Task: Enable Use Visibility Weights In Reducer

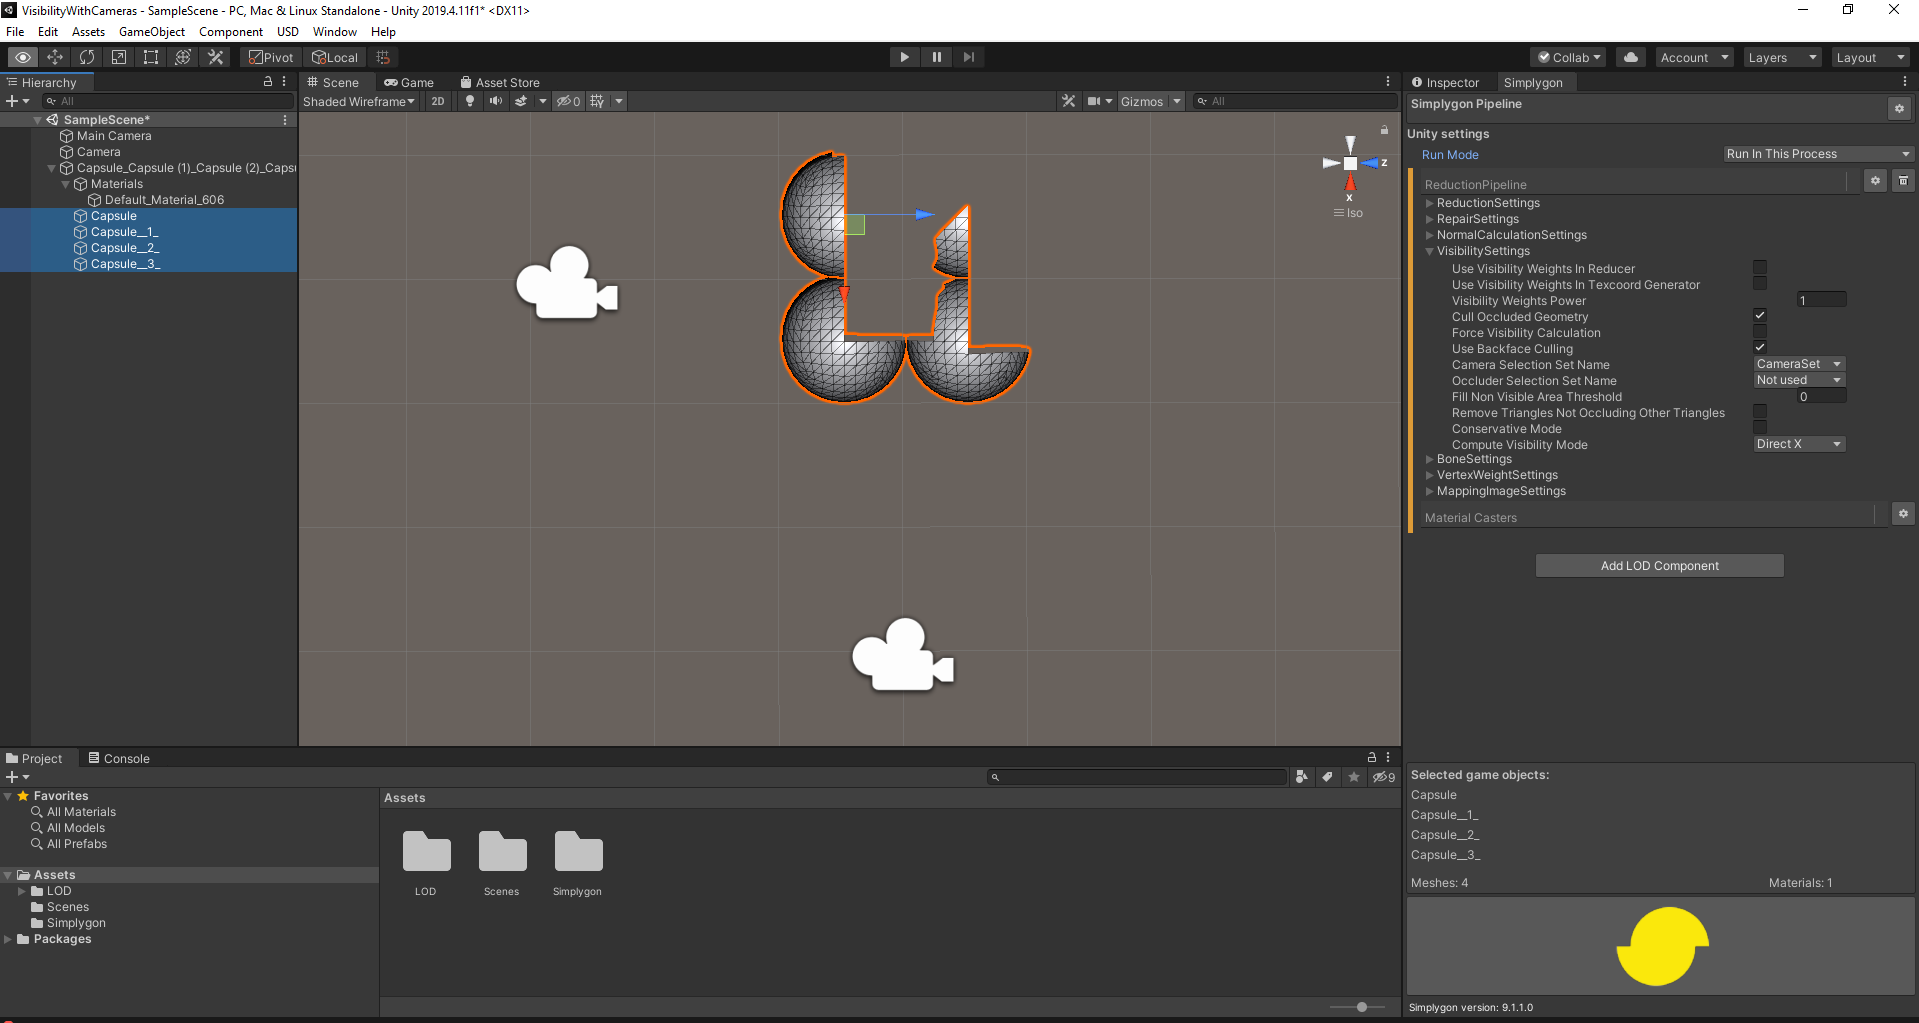Action: coord(1759,267)
